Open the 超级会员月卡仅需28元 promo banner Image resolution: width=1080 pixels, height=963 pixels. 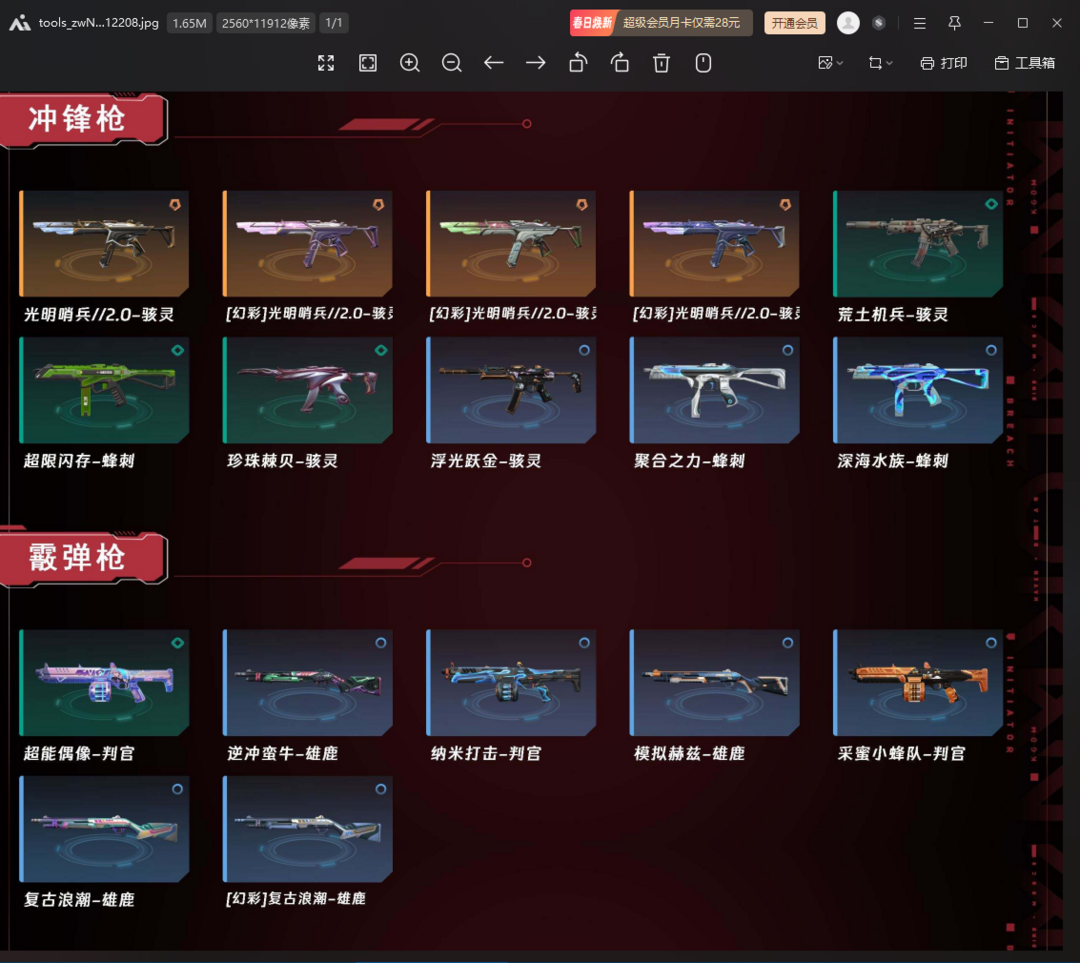[661, 23]
